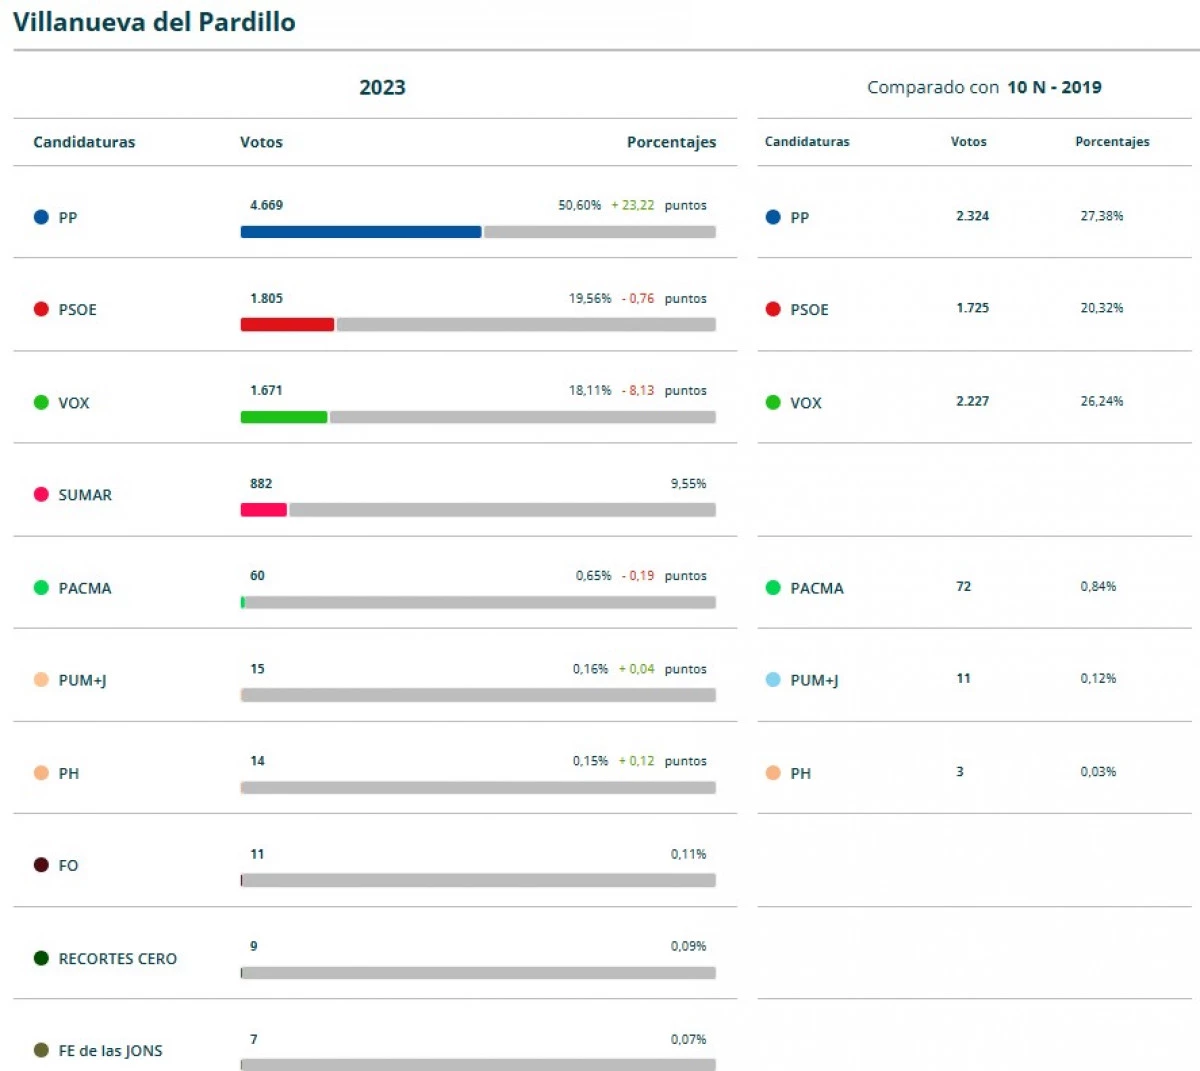
Task: Click the FO percentage "0,11%"
Action: (x=688, y=854)
